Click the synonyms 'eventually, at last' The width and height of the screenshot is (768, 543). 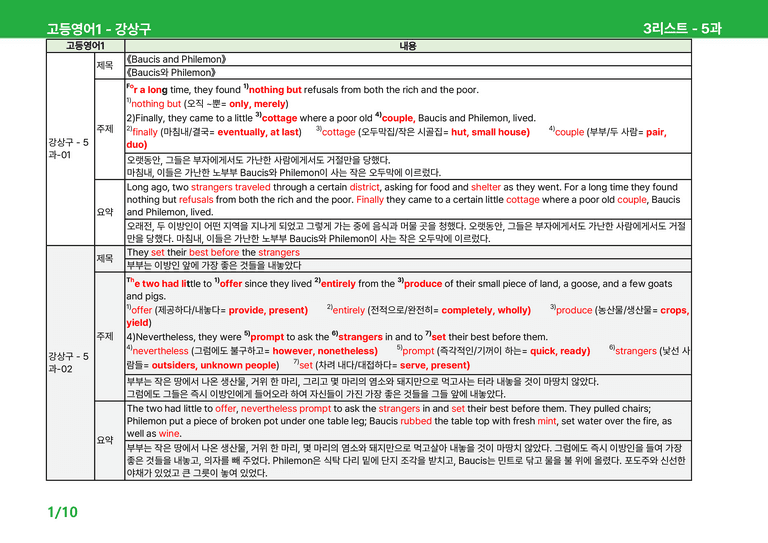(258, 132)
